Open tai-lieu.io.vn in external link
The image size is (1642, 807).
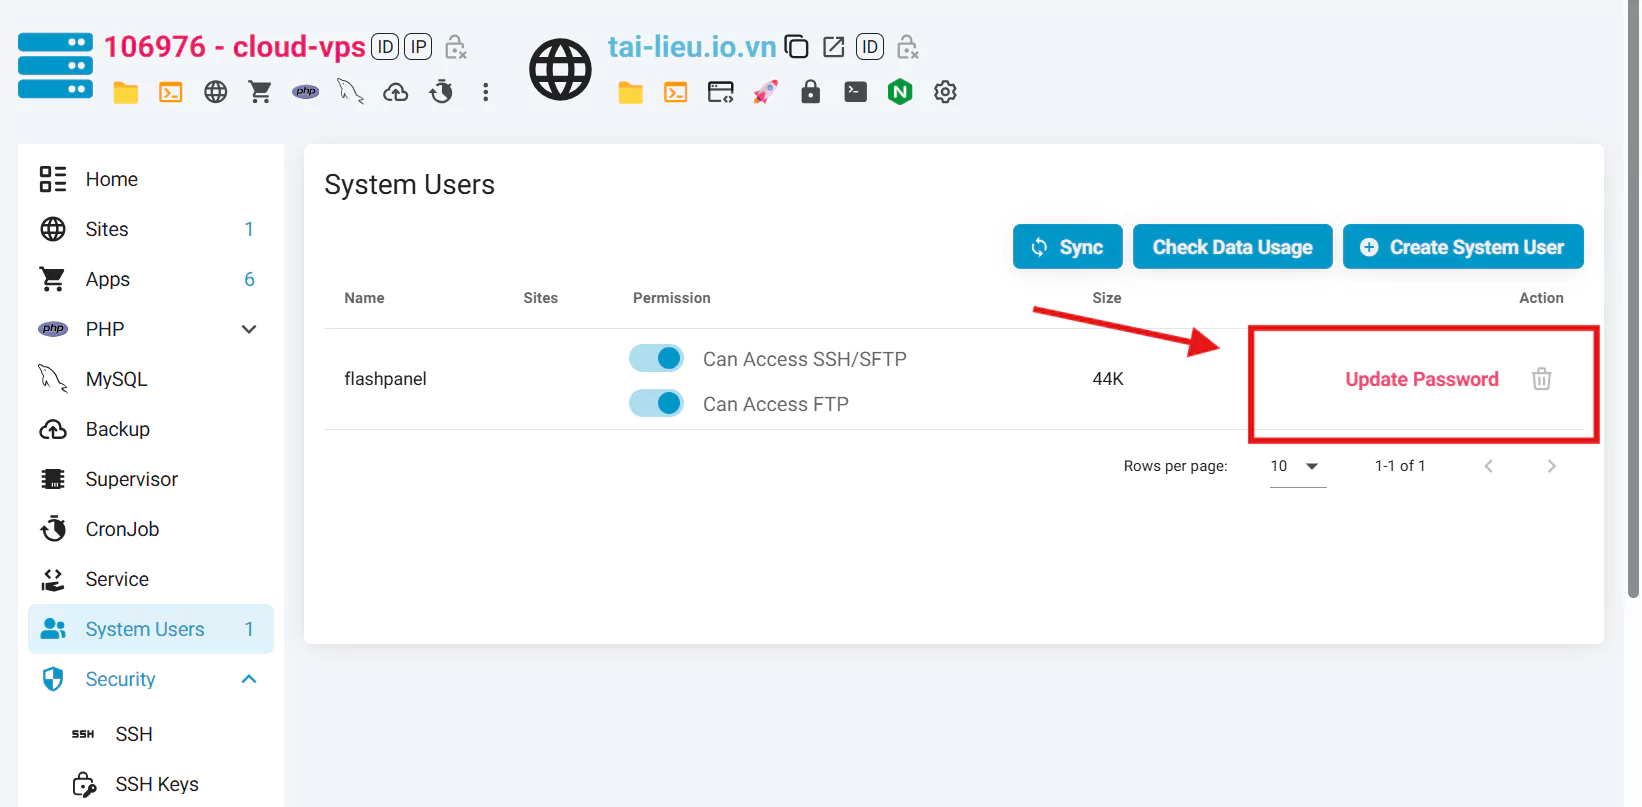pyautogui.click(x=833, y=47)
